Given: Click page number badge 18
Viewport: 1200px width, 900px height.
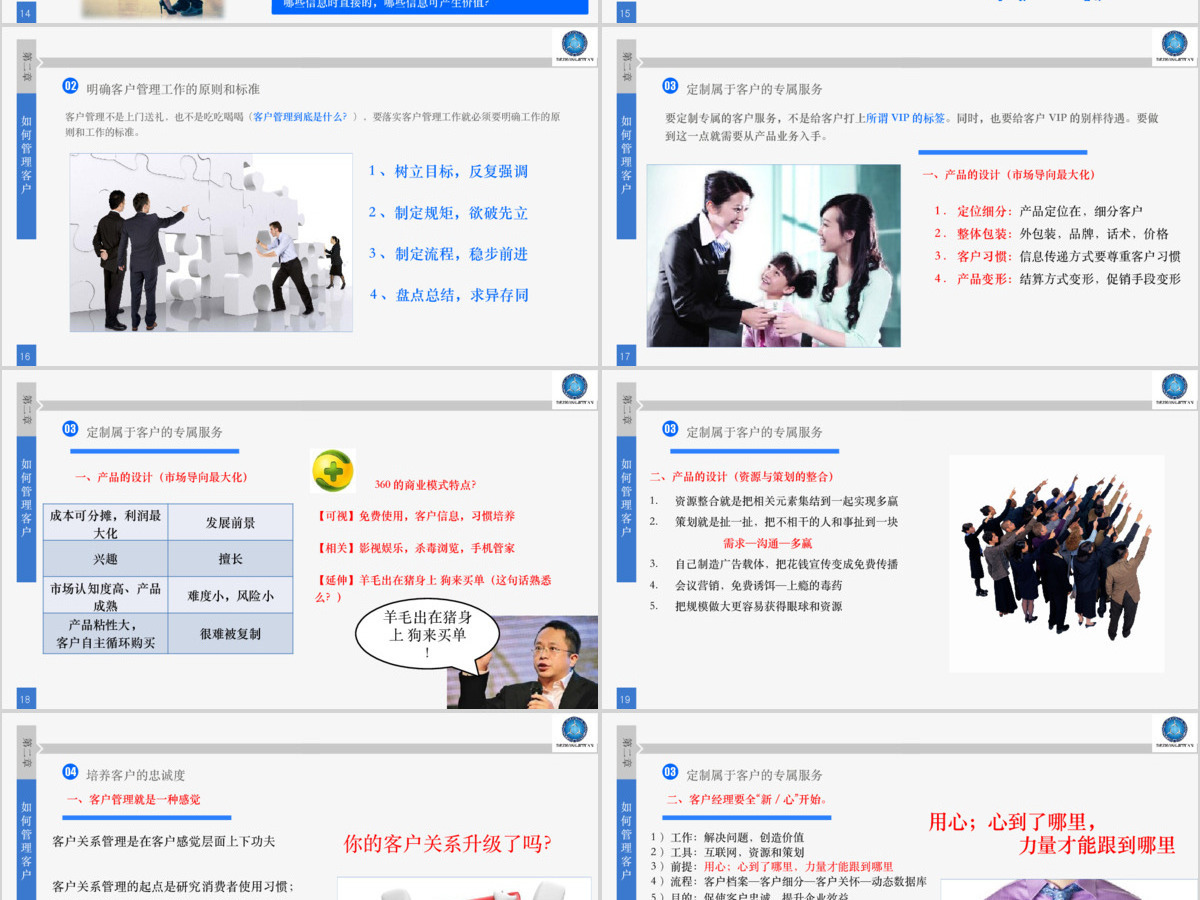Looking at the screenshot, I should coord(26,700).
